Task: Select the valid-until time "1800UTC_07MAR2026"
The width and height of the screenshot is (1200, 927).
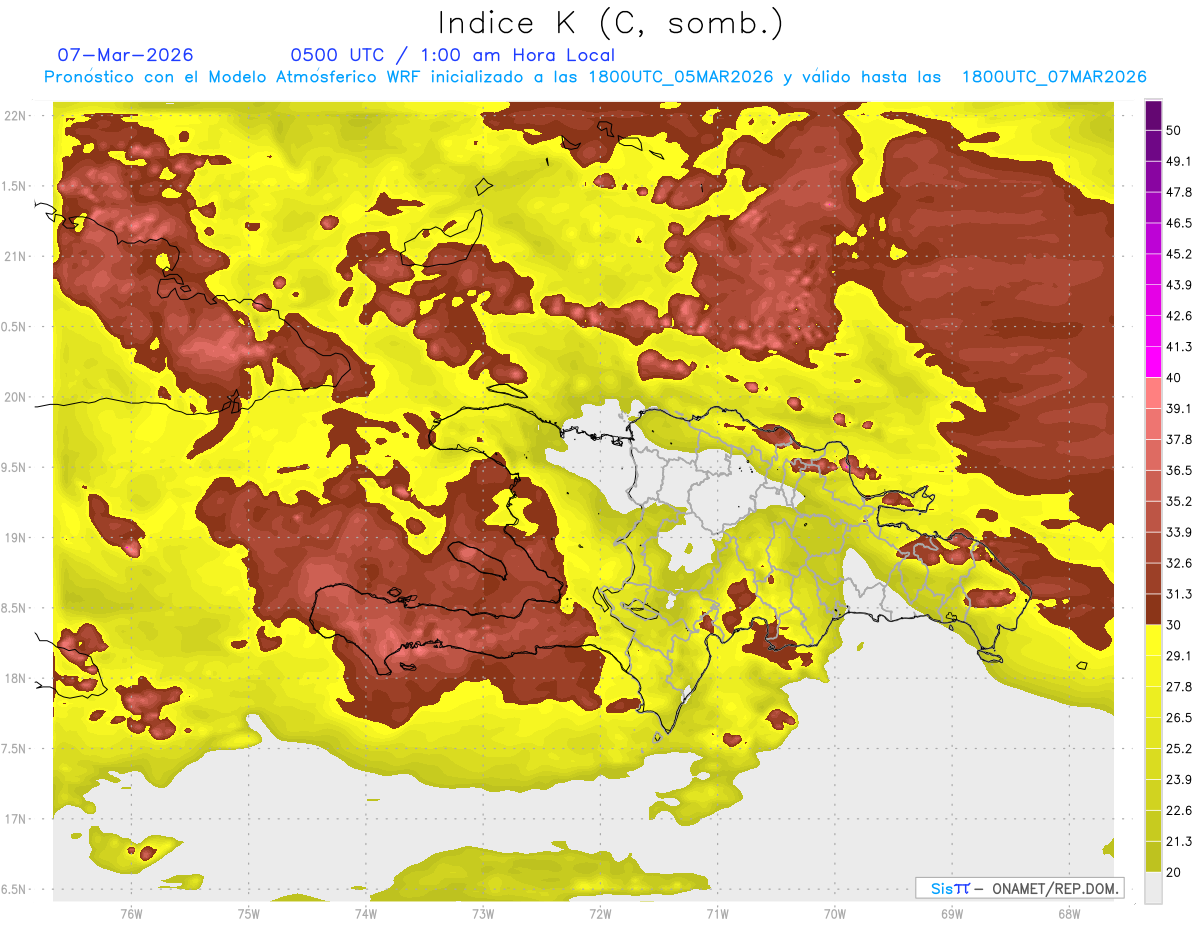Action: [x=1053, y=77]
